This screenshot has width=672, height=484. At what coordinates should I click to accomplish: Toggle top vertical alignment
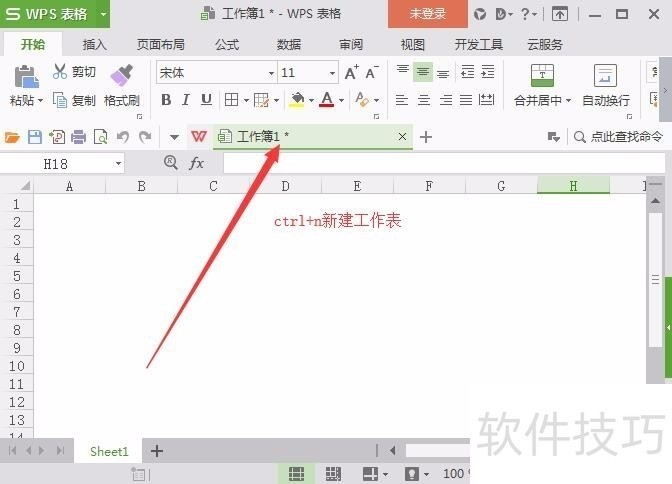click(x=402, y=72)
